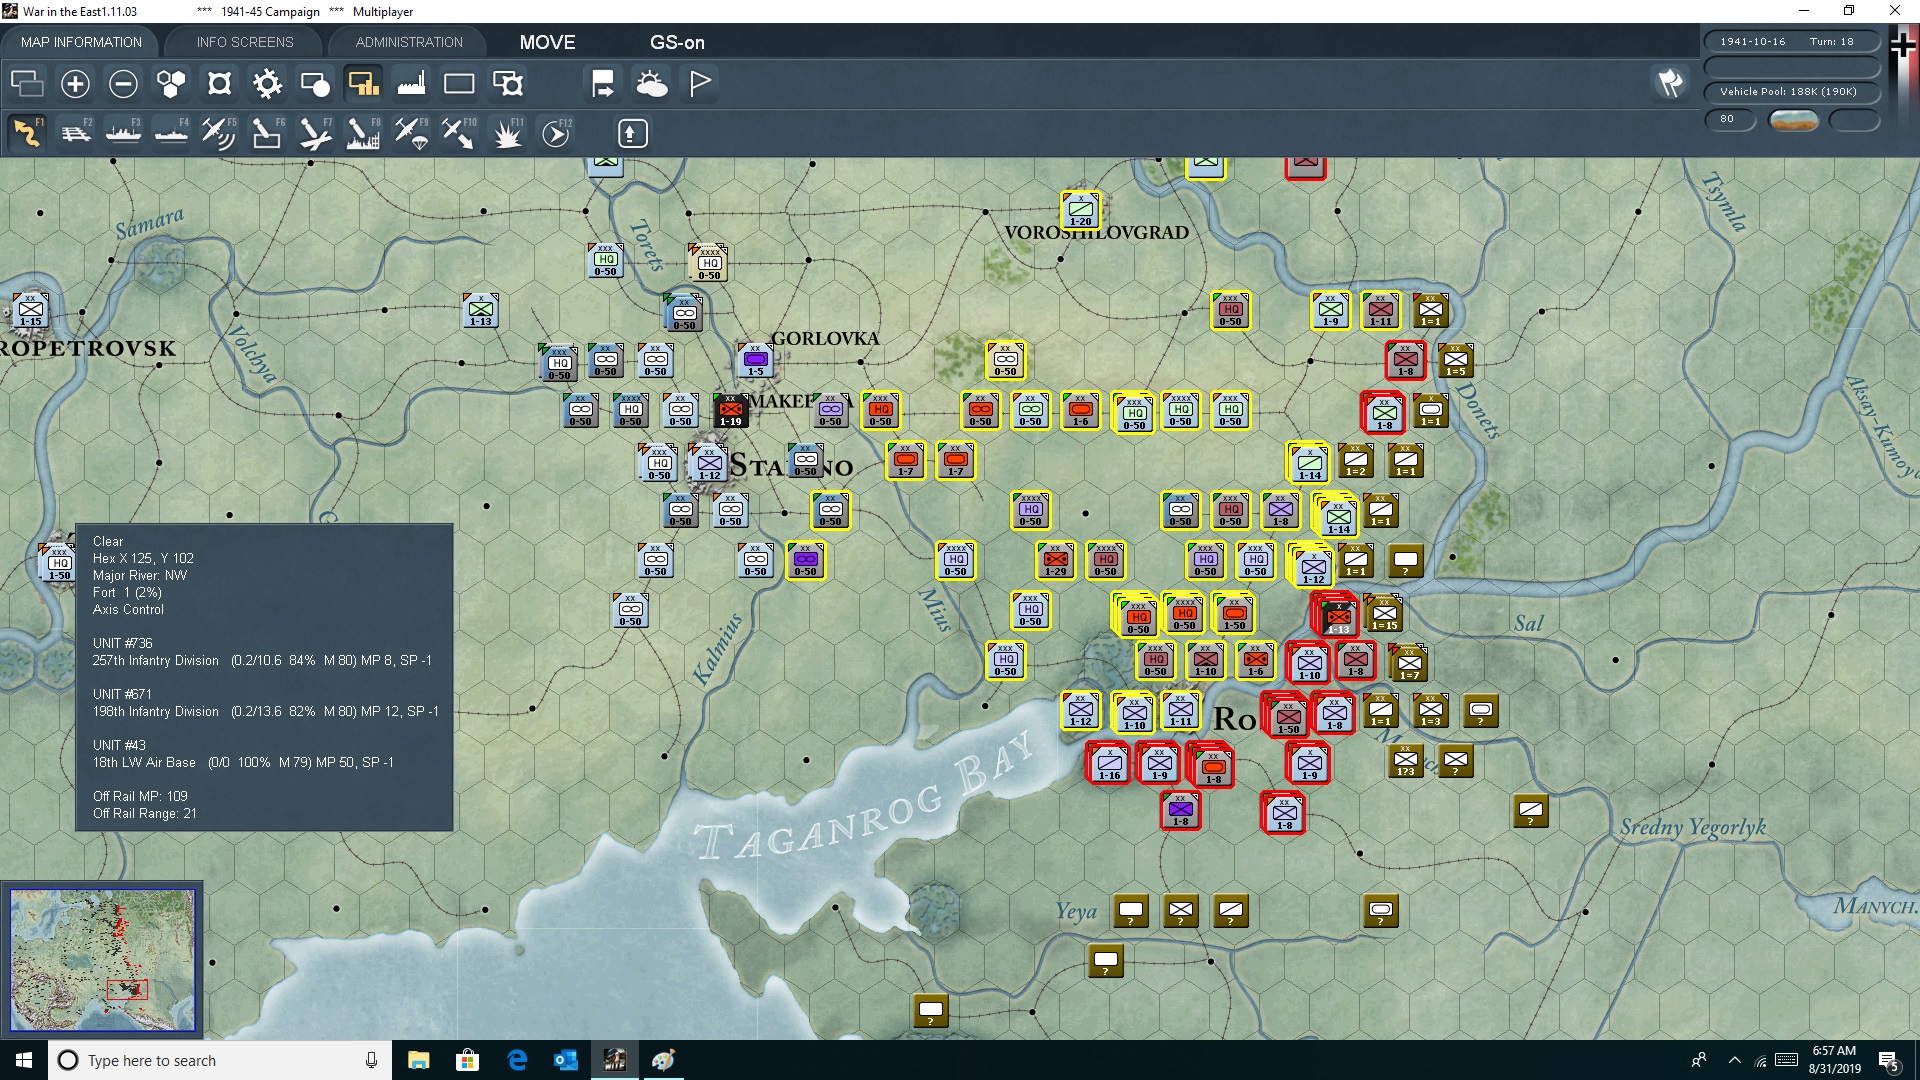Open the preferences gear icon
Screen dimensions: 1920x1080
(x=267, y=84)
